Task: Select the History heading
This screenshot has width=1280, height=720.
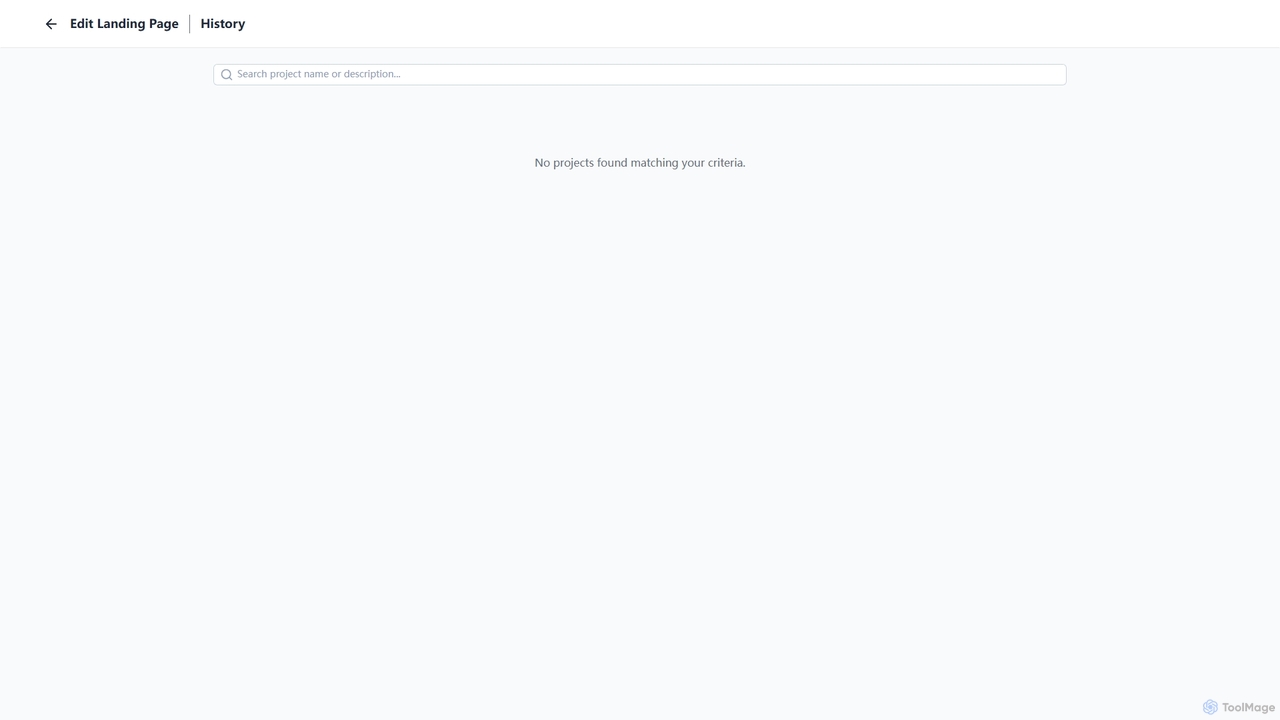Action: click(x=222, y=24)
